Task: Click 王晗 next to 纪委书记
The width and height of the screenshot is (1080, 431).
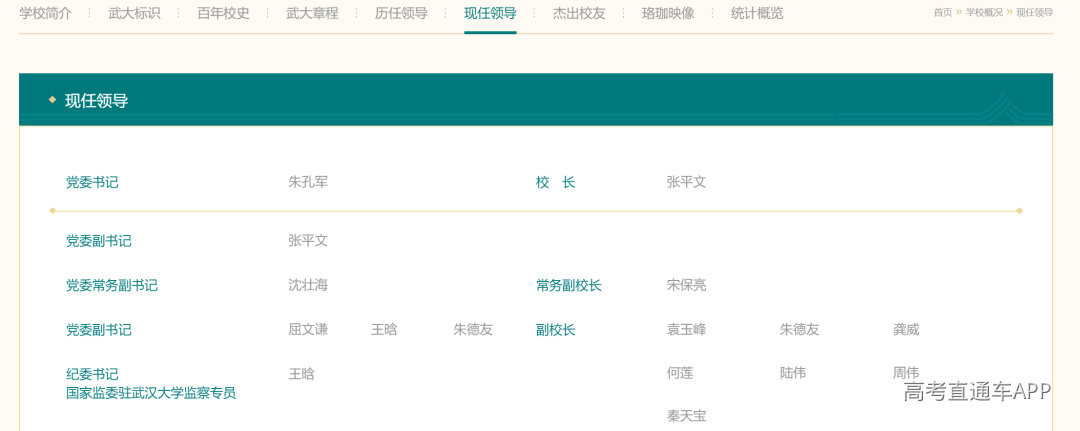Action: [301, 374]
